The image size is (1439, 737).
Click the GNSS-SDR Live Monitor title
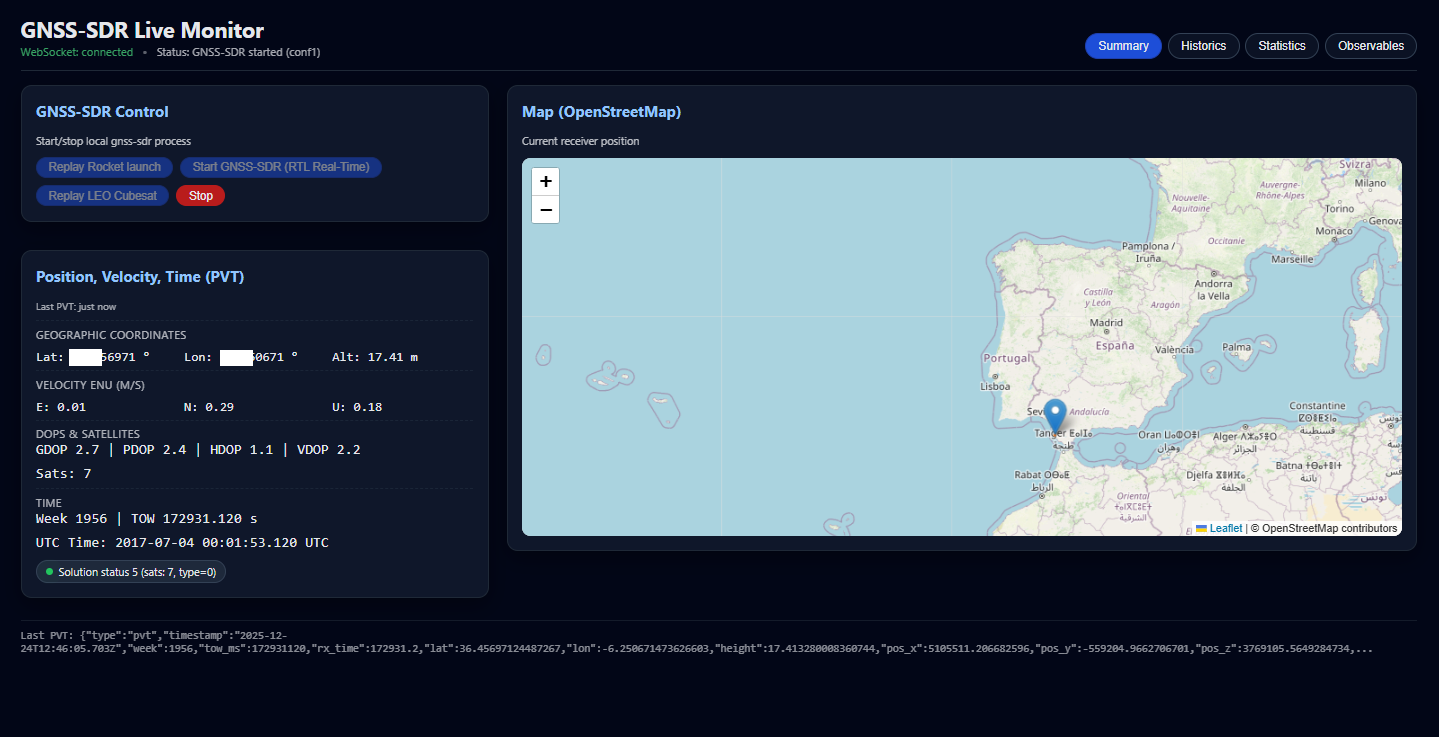(x=142, y=30)
